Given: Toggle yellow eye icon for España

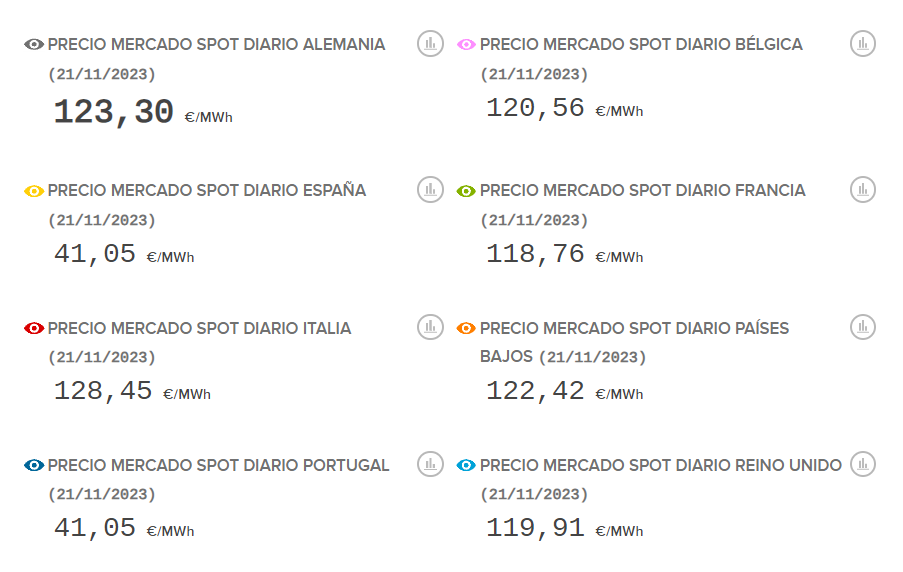Looking at the screenshot, I should click(34, 191).
